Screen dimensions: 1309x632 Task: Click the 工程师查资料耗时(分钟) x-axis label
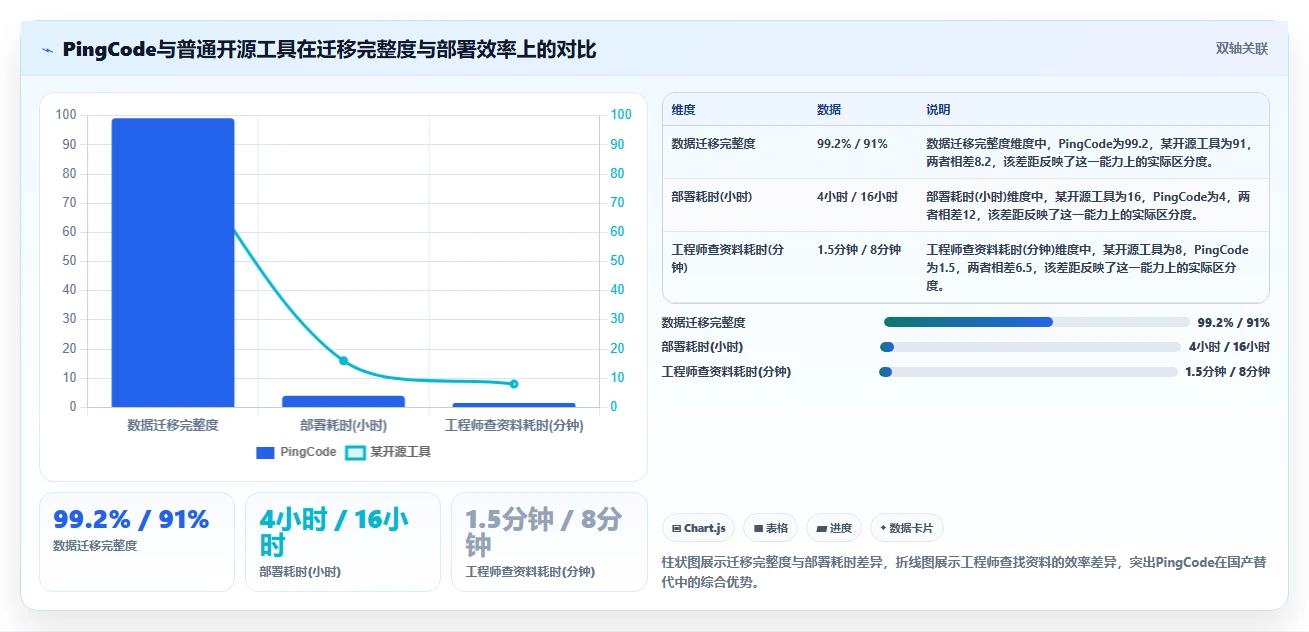pos(514,425)
